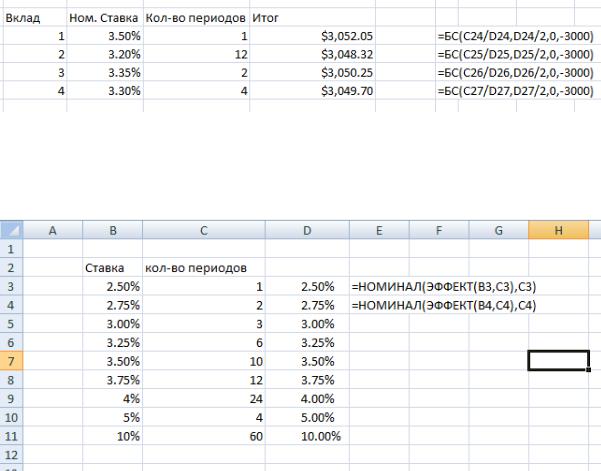Click cell D7 showing 3.50%
The width and height of the screenshot is (601, 471).
[307, 361]
